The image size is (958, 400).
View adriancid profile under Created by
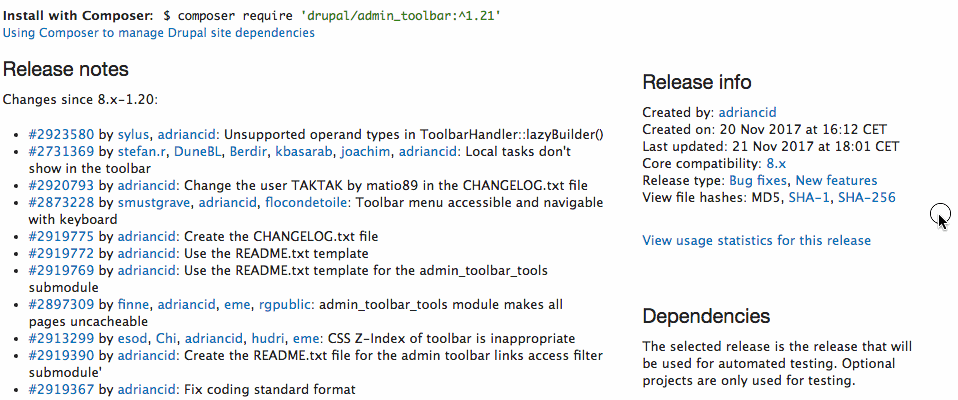point(747,113)
